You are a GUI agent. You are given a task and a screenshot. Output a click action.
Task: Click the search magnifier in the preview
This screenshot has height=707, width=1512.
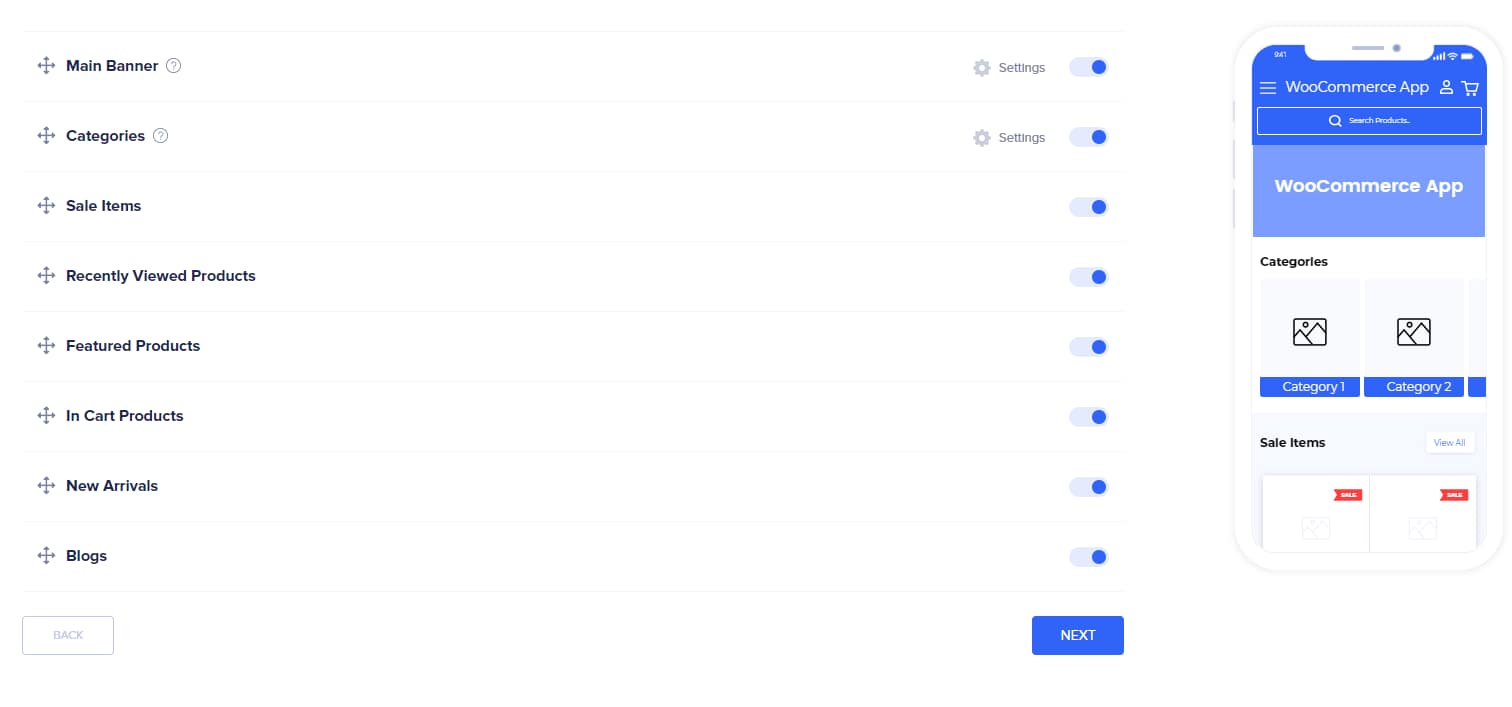point(1335,120)
